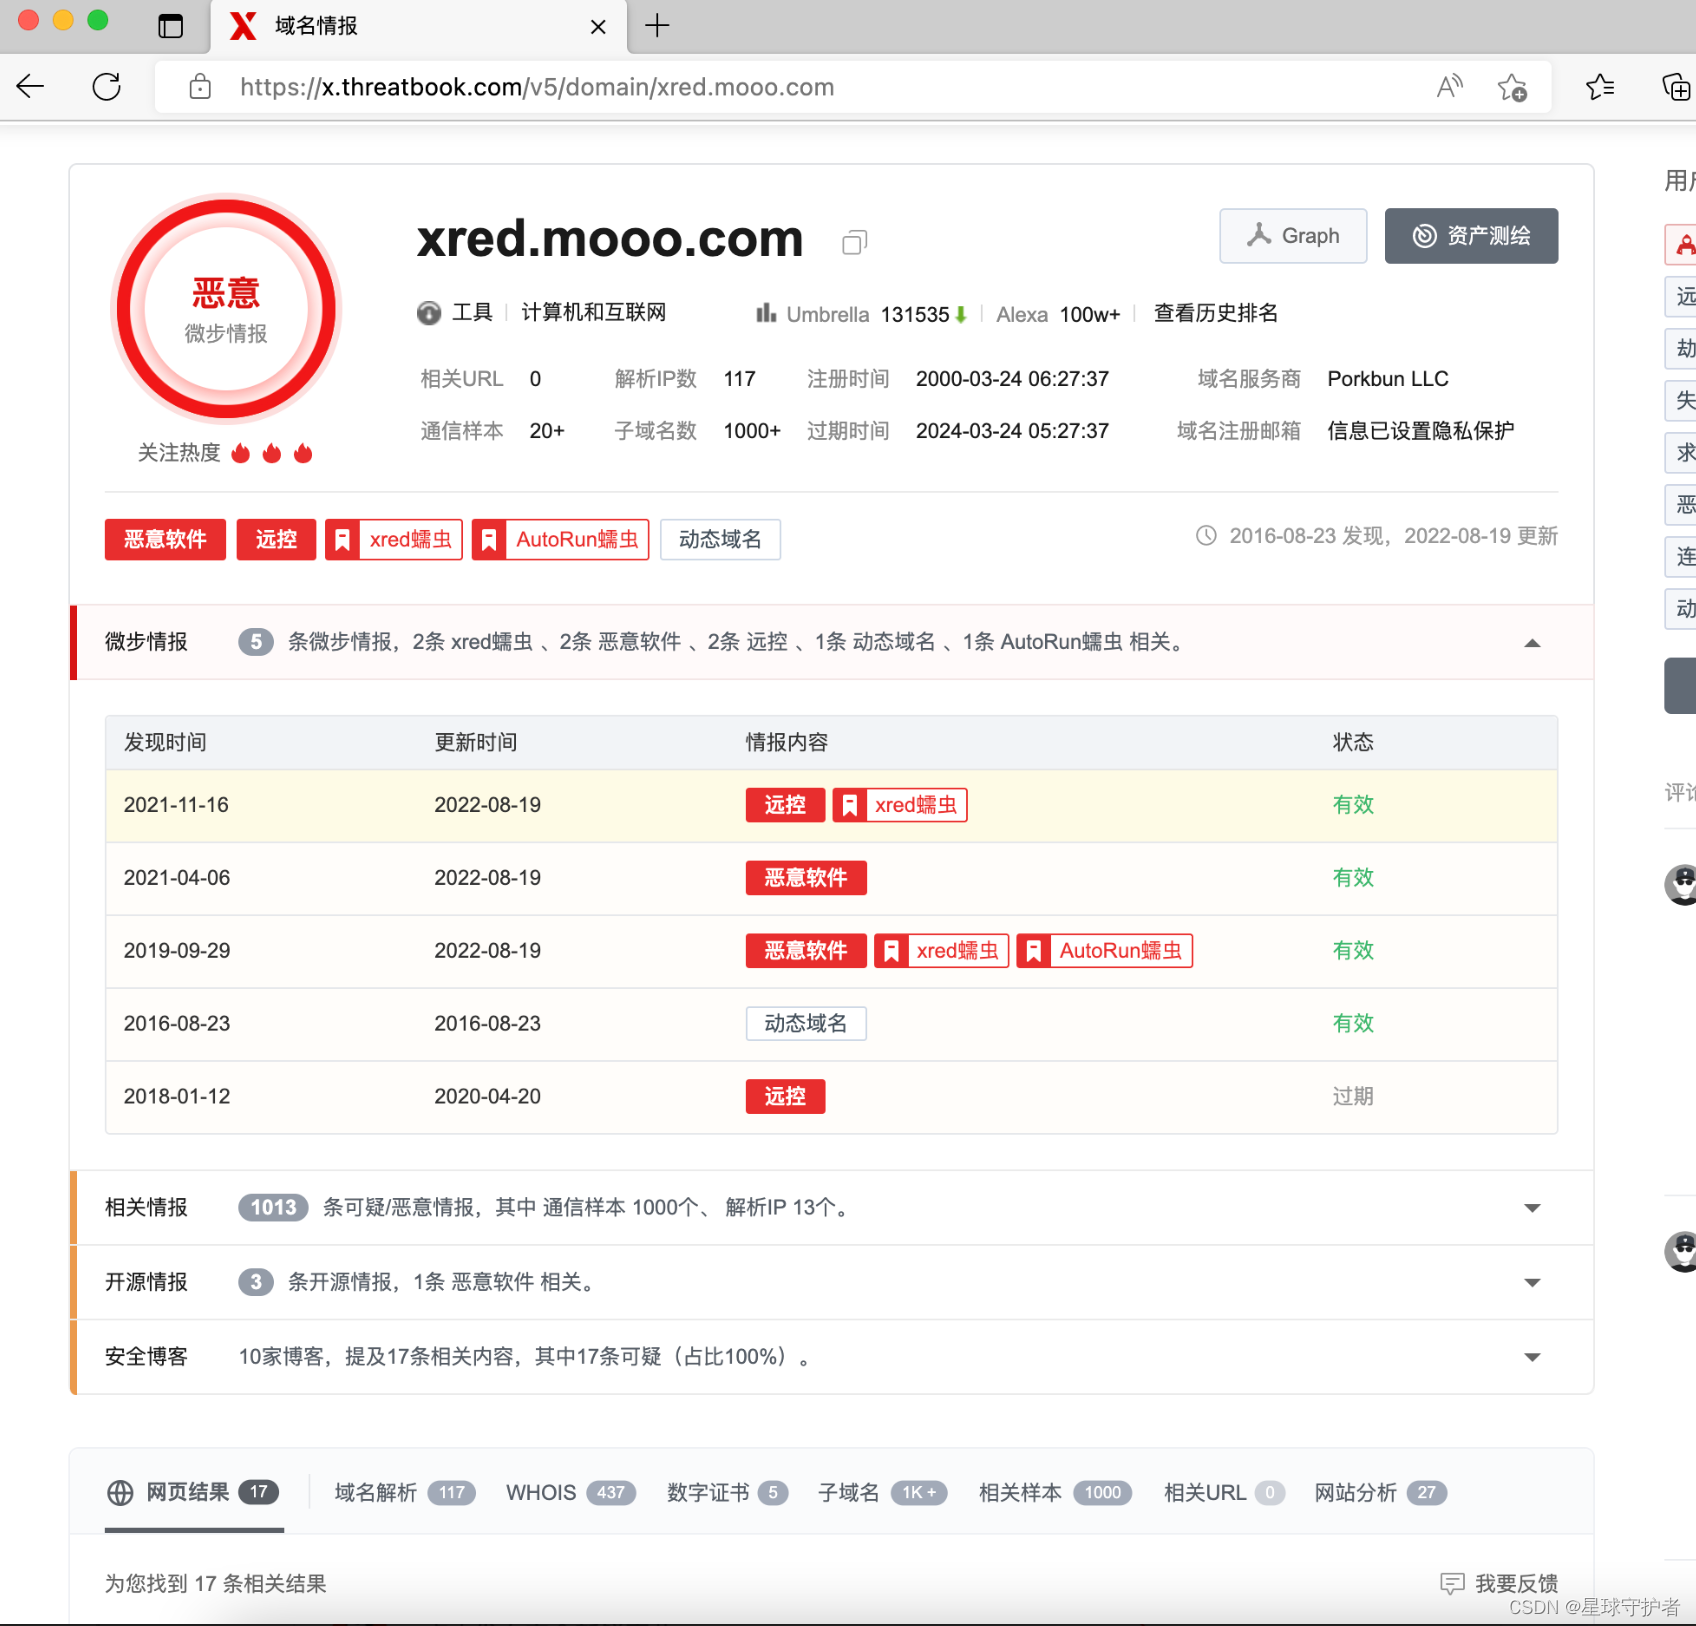The image size is (1696, 1626).
Task: Switch to the 域名解析 tab
Action: pos(405,1493)
